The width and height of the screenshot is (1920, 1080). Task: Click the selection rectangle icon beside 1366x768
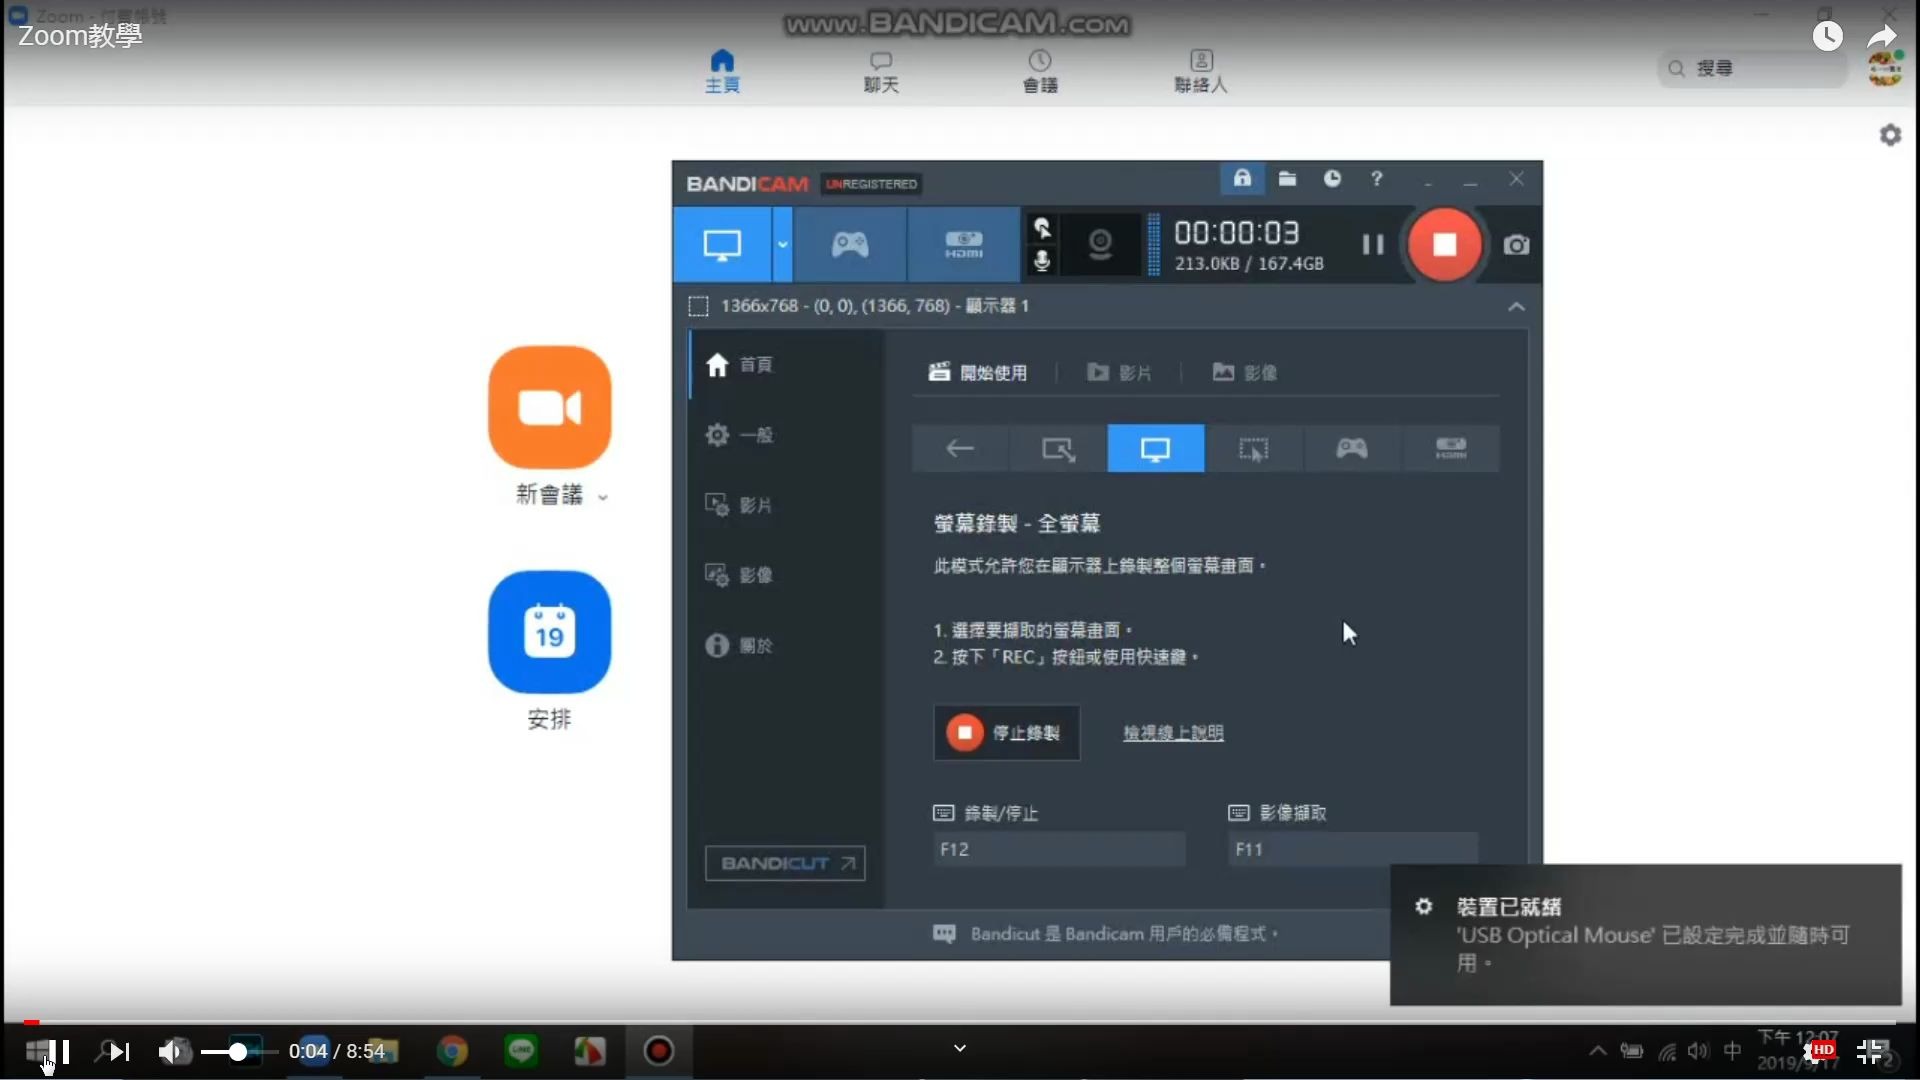[x=699, y=306]
